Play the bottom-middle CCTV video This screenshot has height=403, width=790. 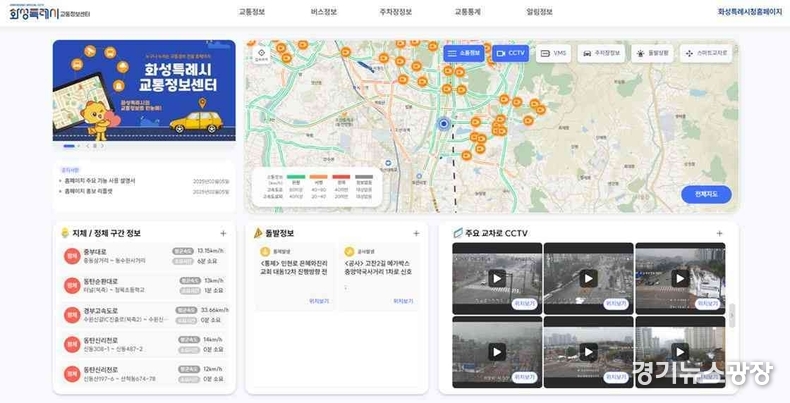pyautogui.click(x=588, y=352)
